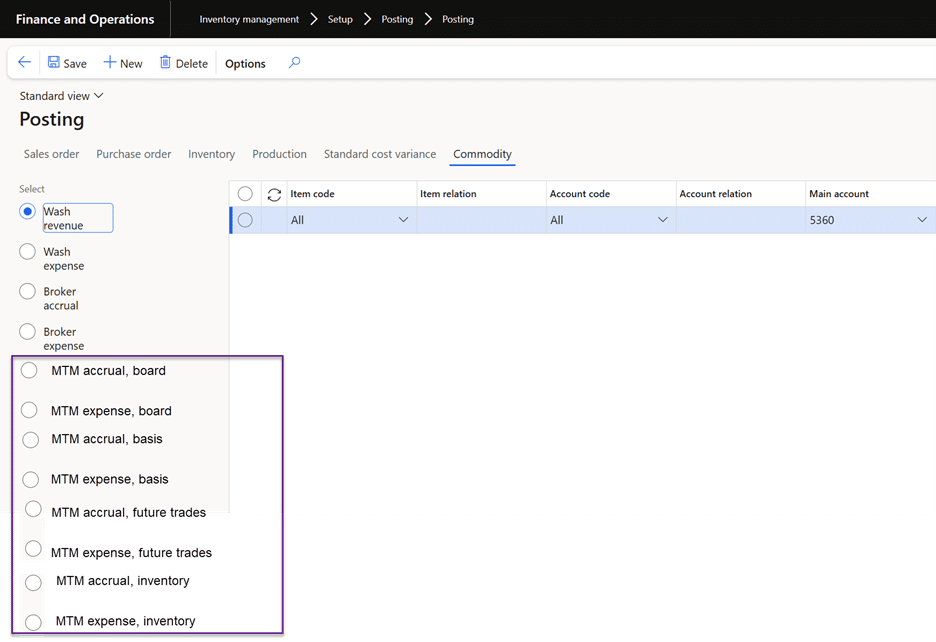
Task: Expand the Item code dropdown
Action: (x=404, y=220)
